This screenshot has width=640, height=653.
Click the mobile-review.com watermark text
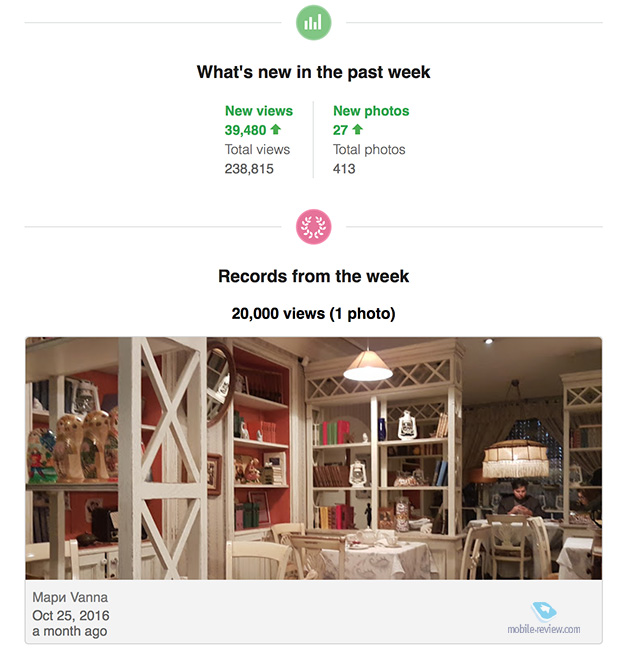click(x=543, y=629)
